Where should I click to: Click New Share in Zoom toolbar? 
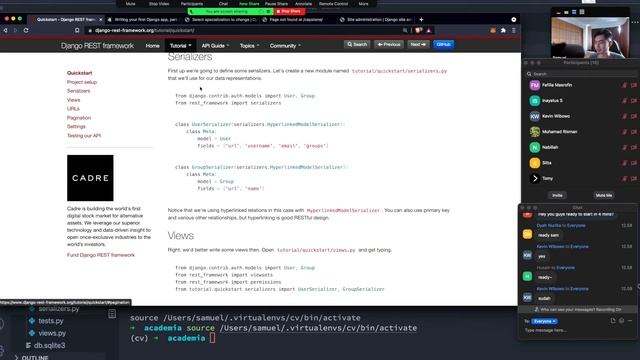249,4
